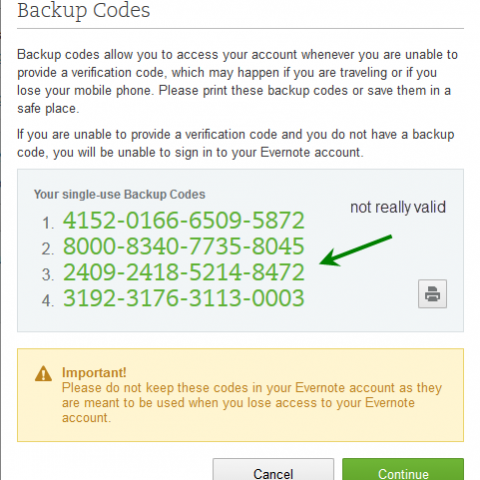The image size is (480, 480).
Task: Select backup code 4152-0166-6509-5872
Action: click(184, 221)
